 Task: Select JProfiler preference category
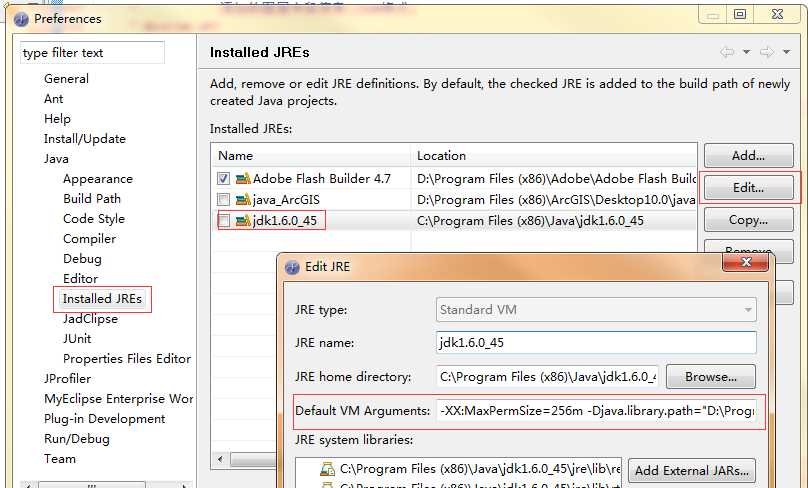[68, 379]
